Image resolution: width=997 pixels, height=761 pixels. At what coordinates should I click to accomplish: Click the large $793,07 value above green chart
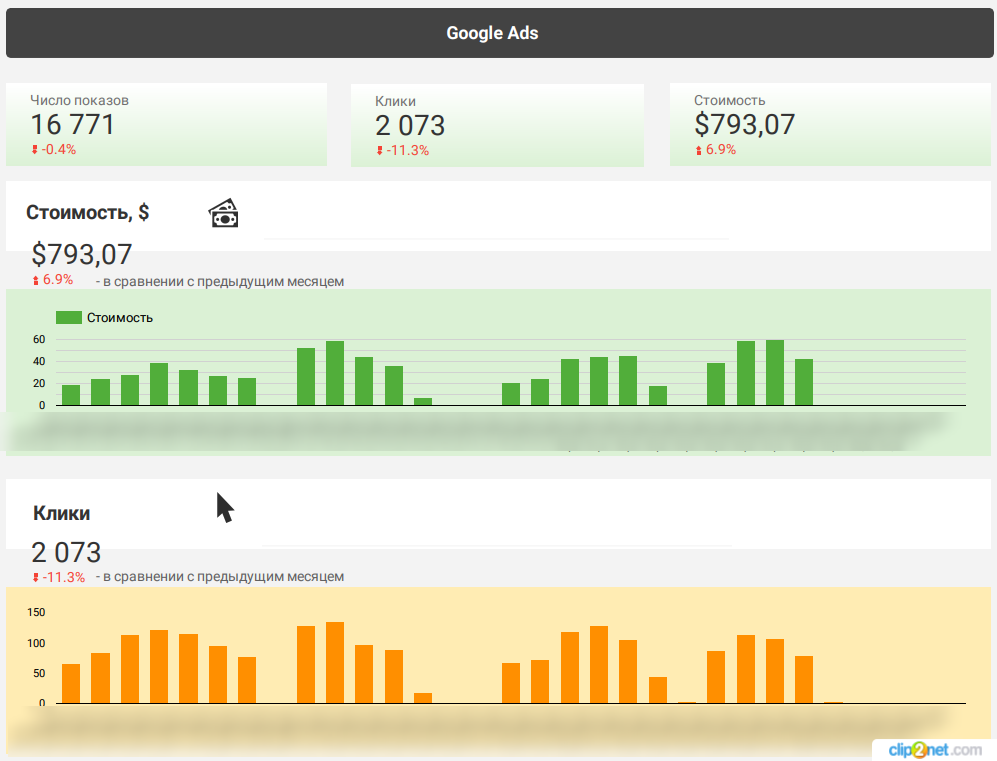82,255
